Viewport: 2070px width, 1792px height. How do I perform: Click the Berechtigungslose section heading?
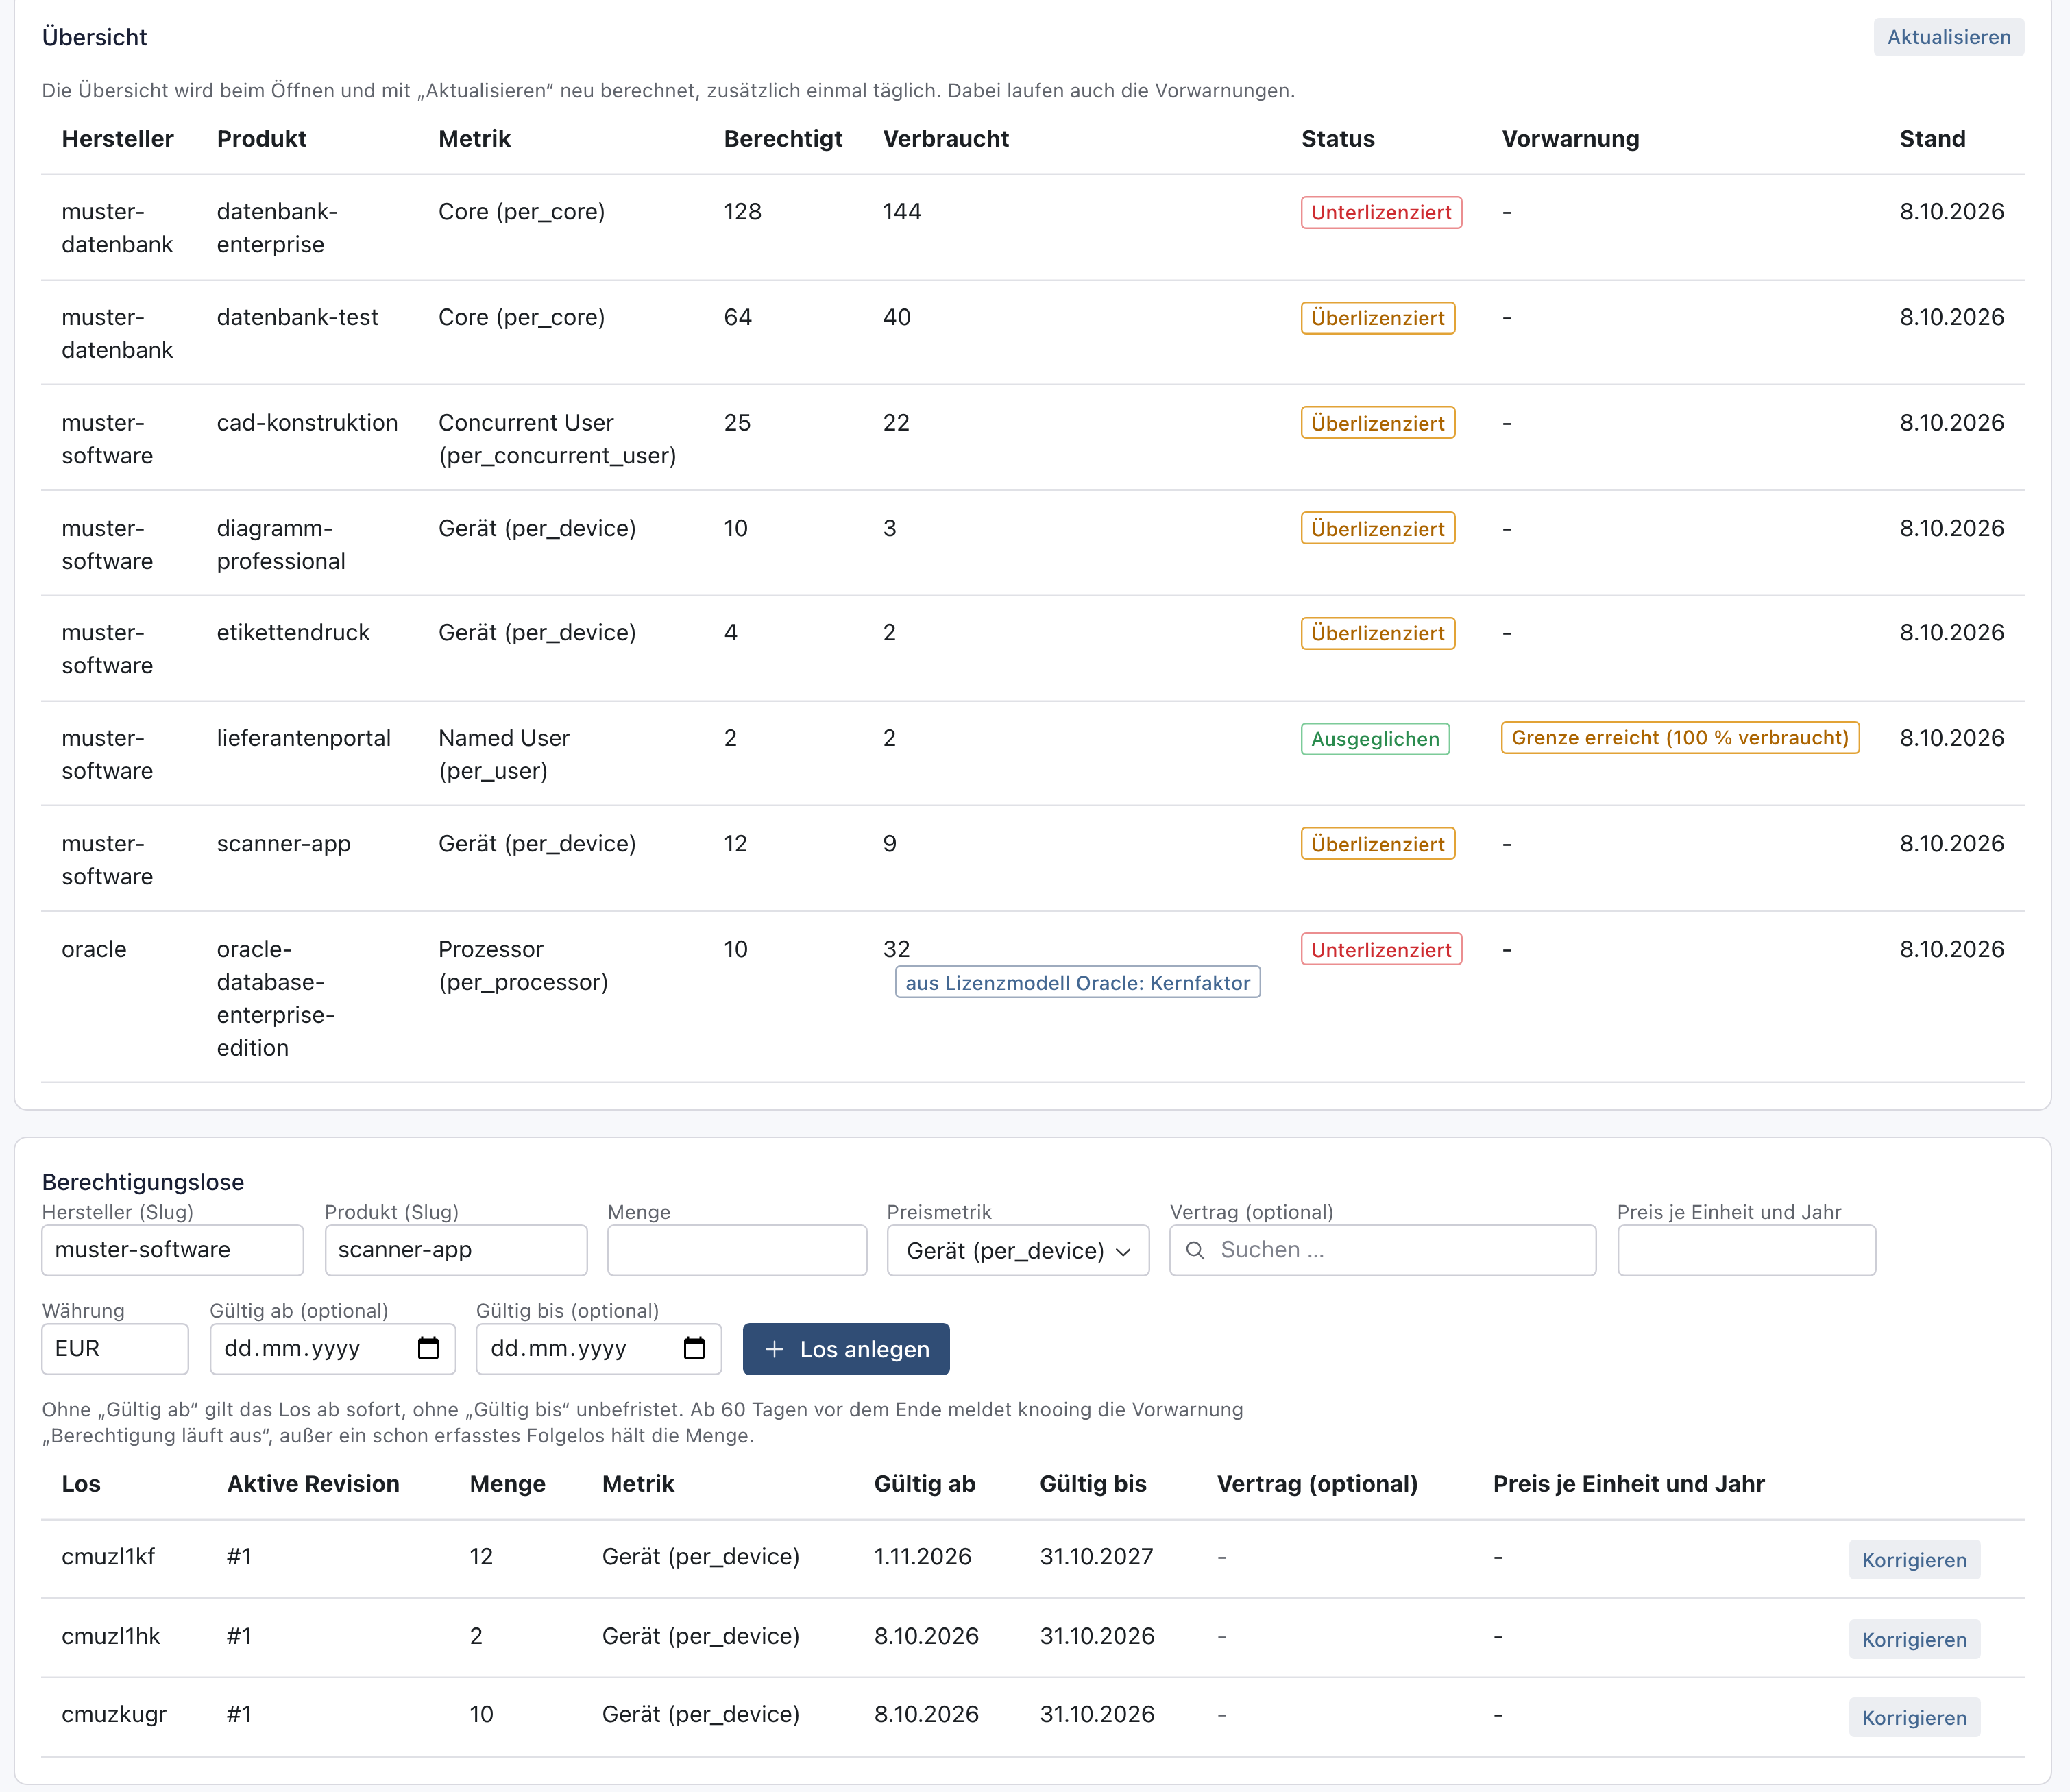[x=143, y=1182]
